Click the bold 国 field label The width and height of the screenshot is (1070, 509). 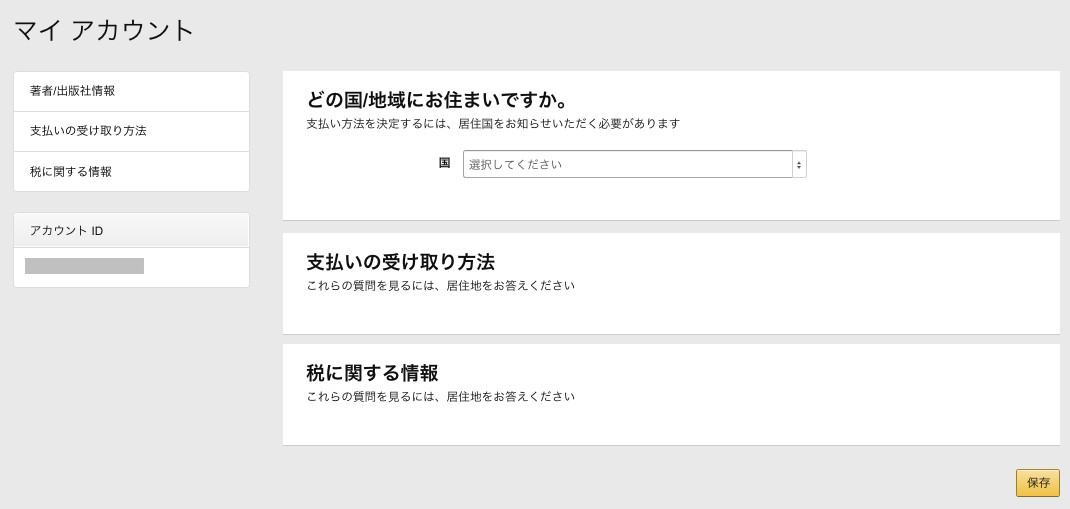coord(444,162)
